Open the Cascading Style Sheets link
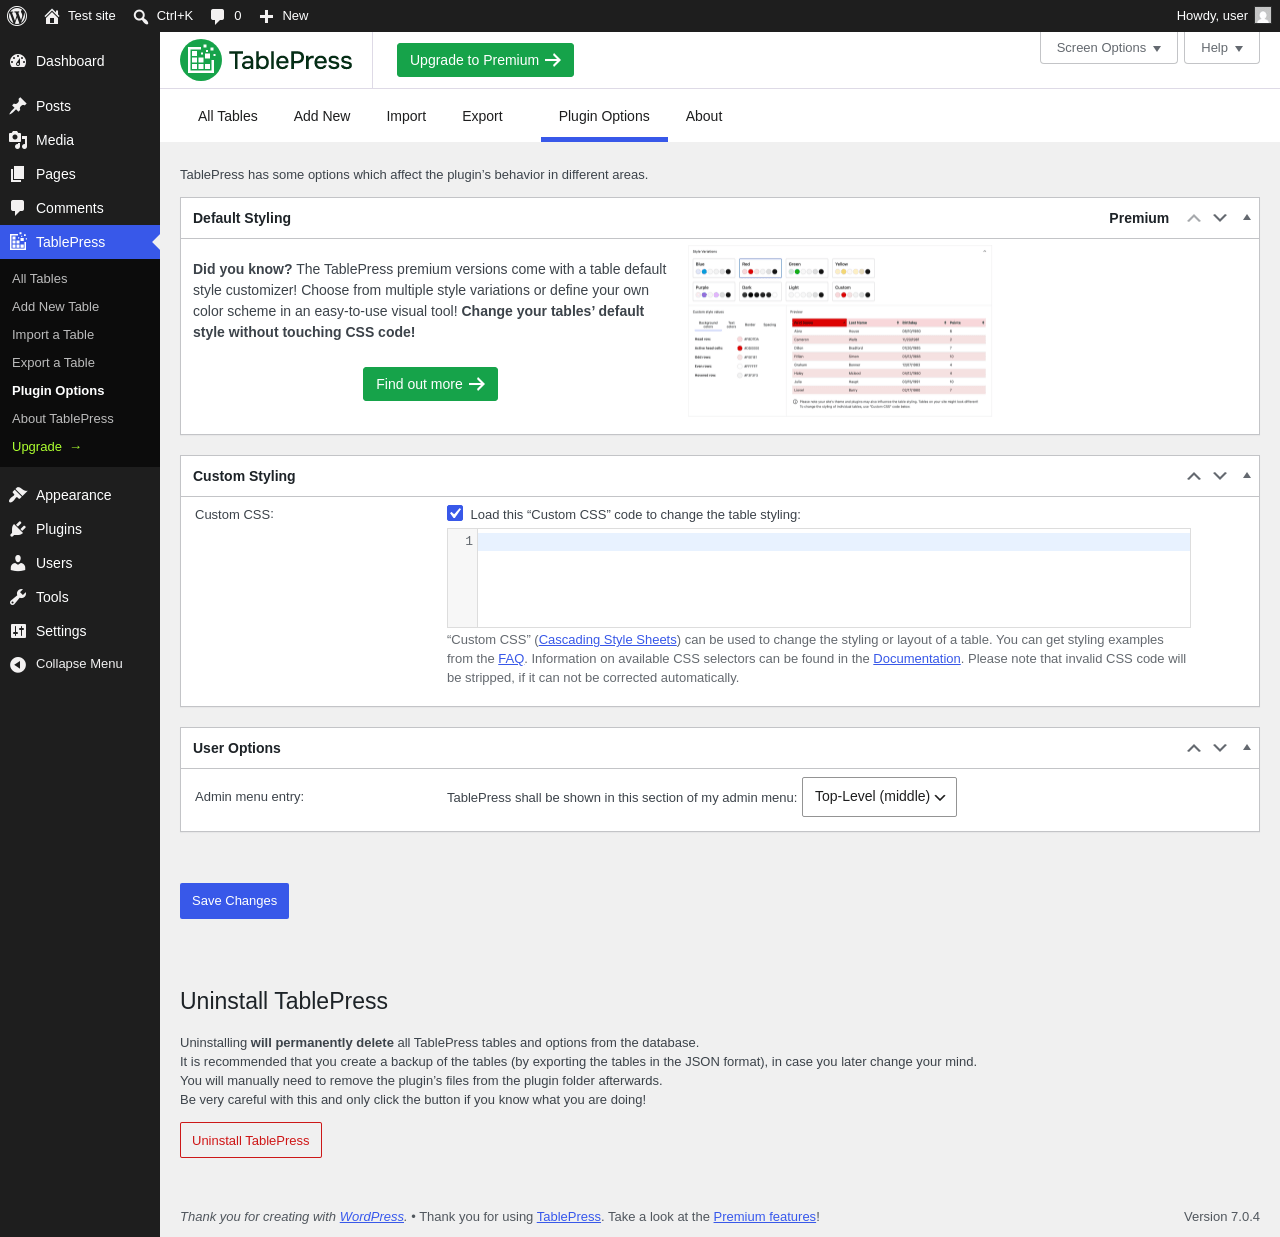This screenshot has width=1280, height=1237. 608,640
